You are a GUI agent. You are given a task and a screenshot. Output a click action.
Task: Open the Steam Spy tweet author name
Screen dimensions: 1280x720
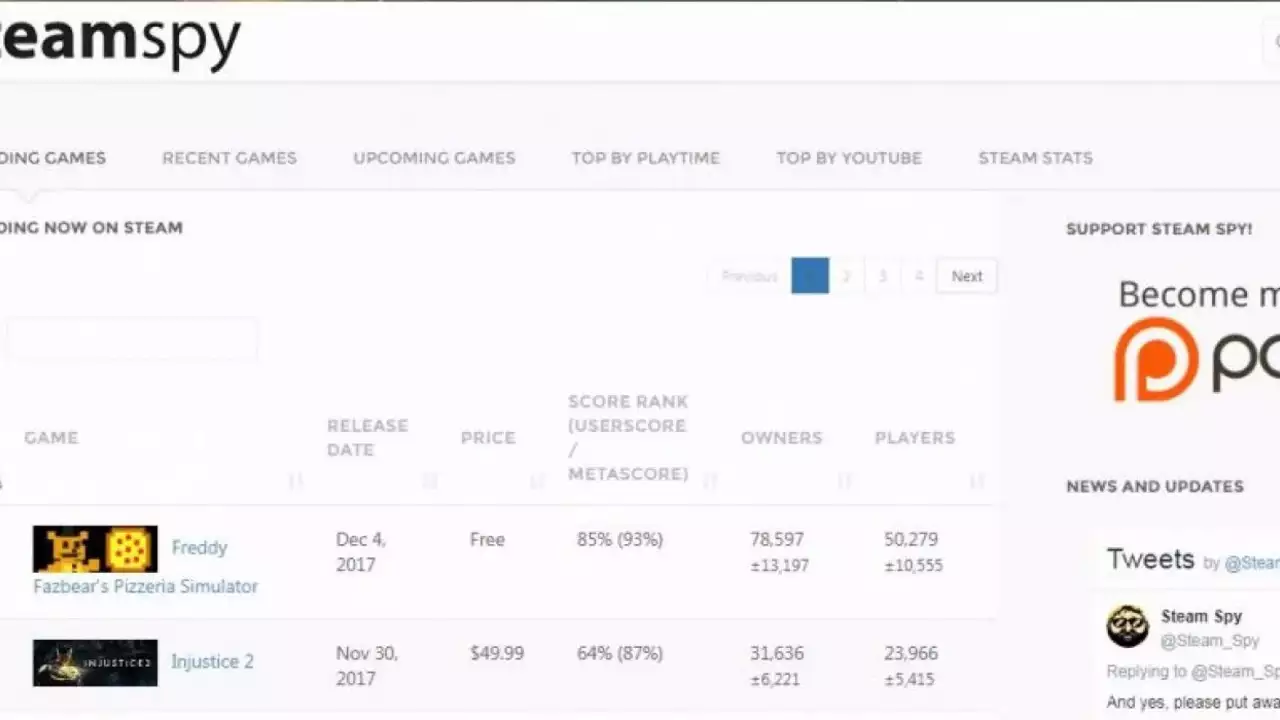(1201, 617)
